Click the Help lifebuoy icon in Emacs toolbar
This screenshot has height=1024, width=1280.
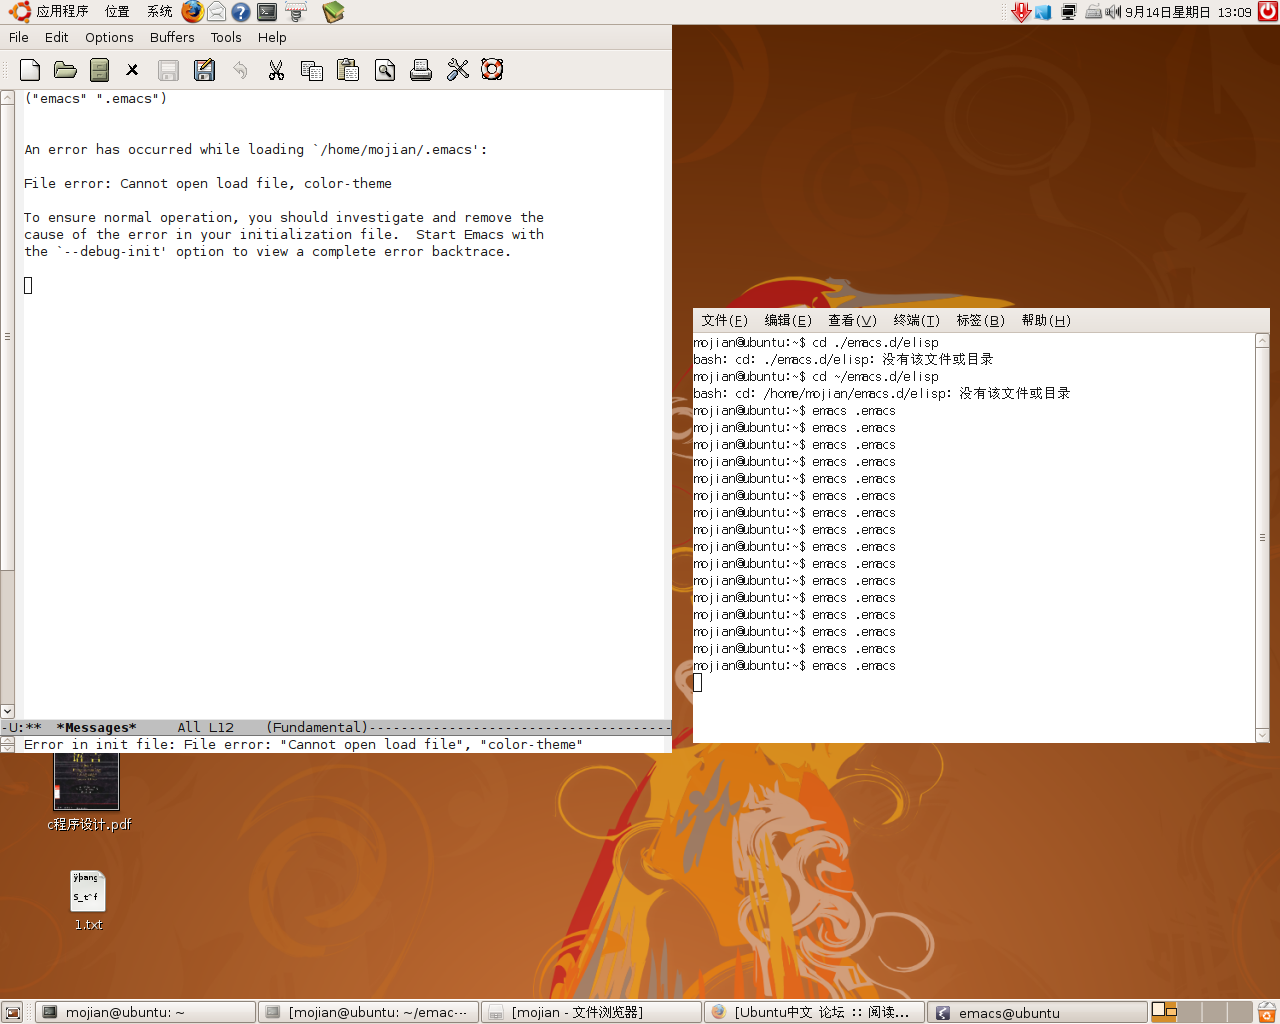tap(492, 70)
